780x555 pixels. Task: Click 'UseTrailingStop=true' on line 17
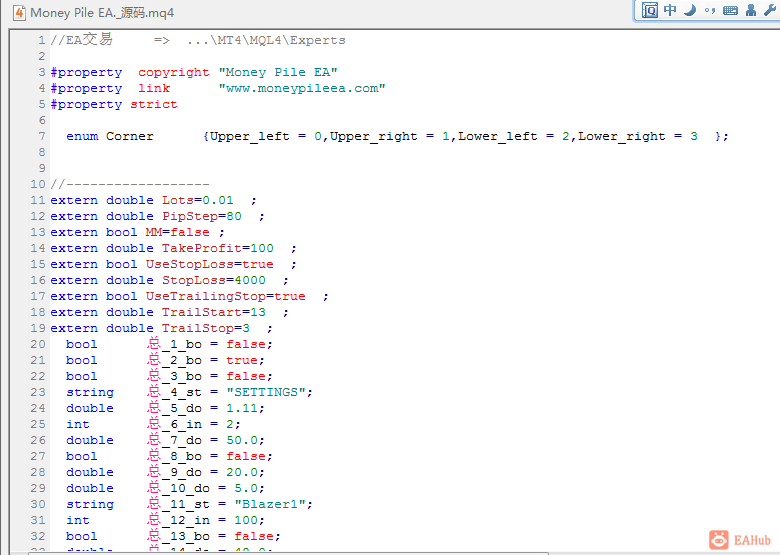[x=225, y=296]
